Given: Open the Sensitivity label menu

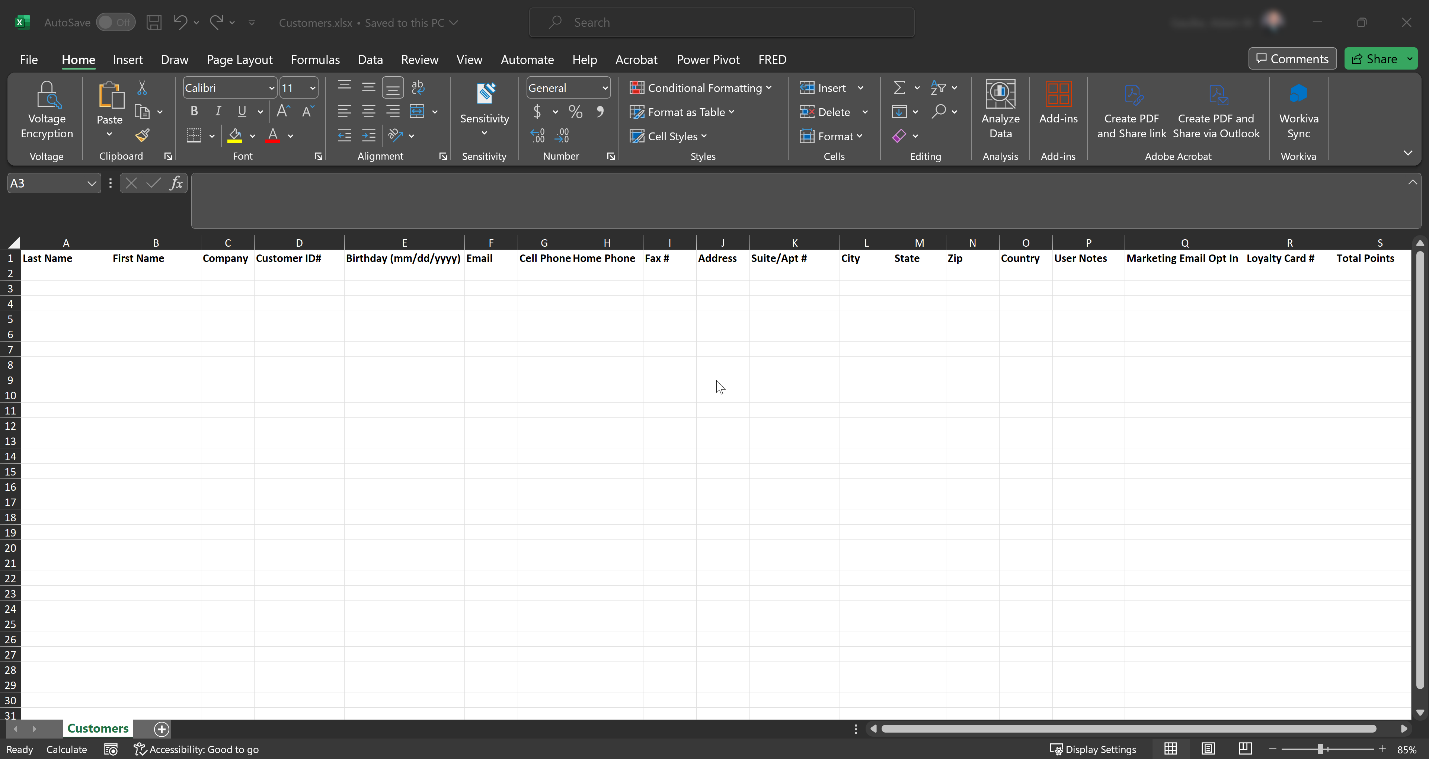Looking at the screenshot, I should click(x=485, y=110).
